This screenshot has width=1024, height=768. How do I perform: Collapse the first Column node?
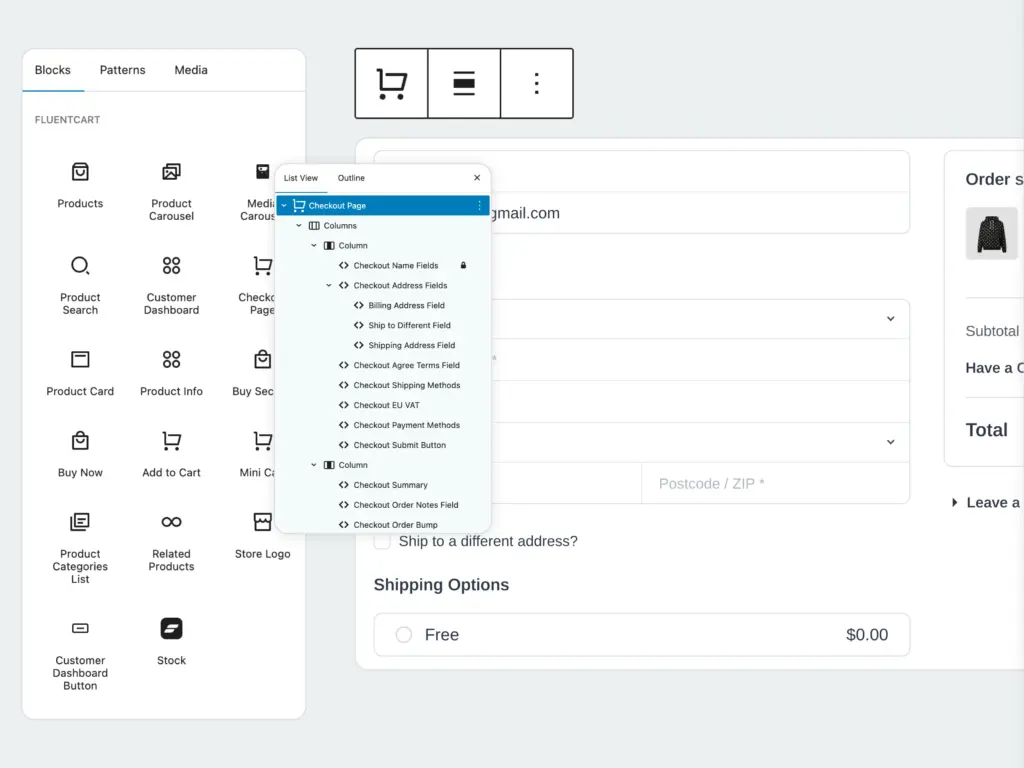[314, 246]
